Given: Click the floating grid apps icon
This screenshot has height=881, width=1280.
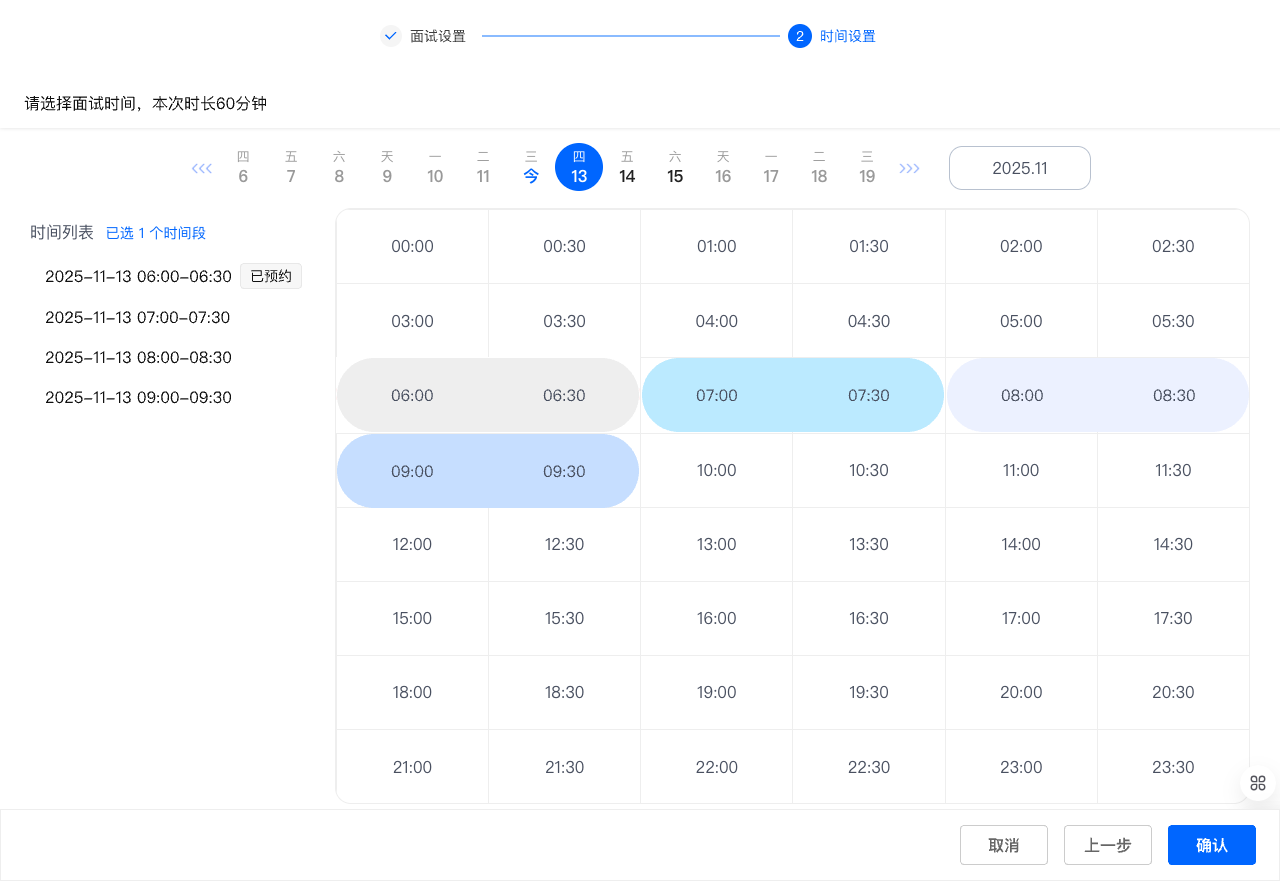Looking at the screenshot, I should click(x=1258, y=783).
